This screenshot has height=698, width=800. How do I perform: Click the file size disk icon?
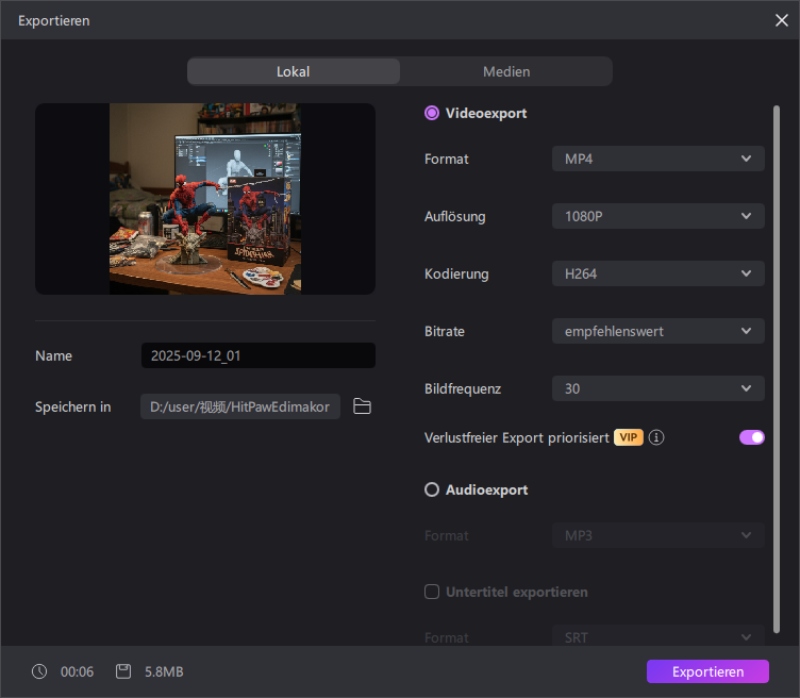(123, 671)
